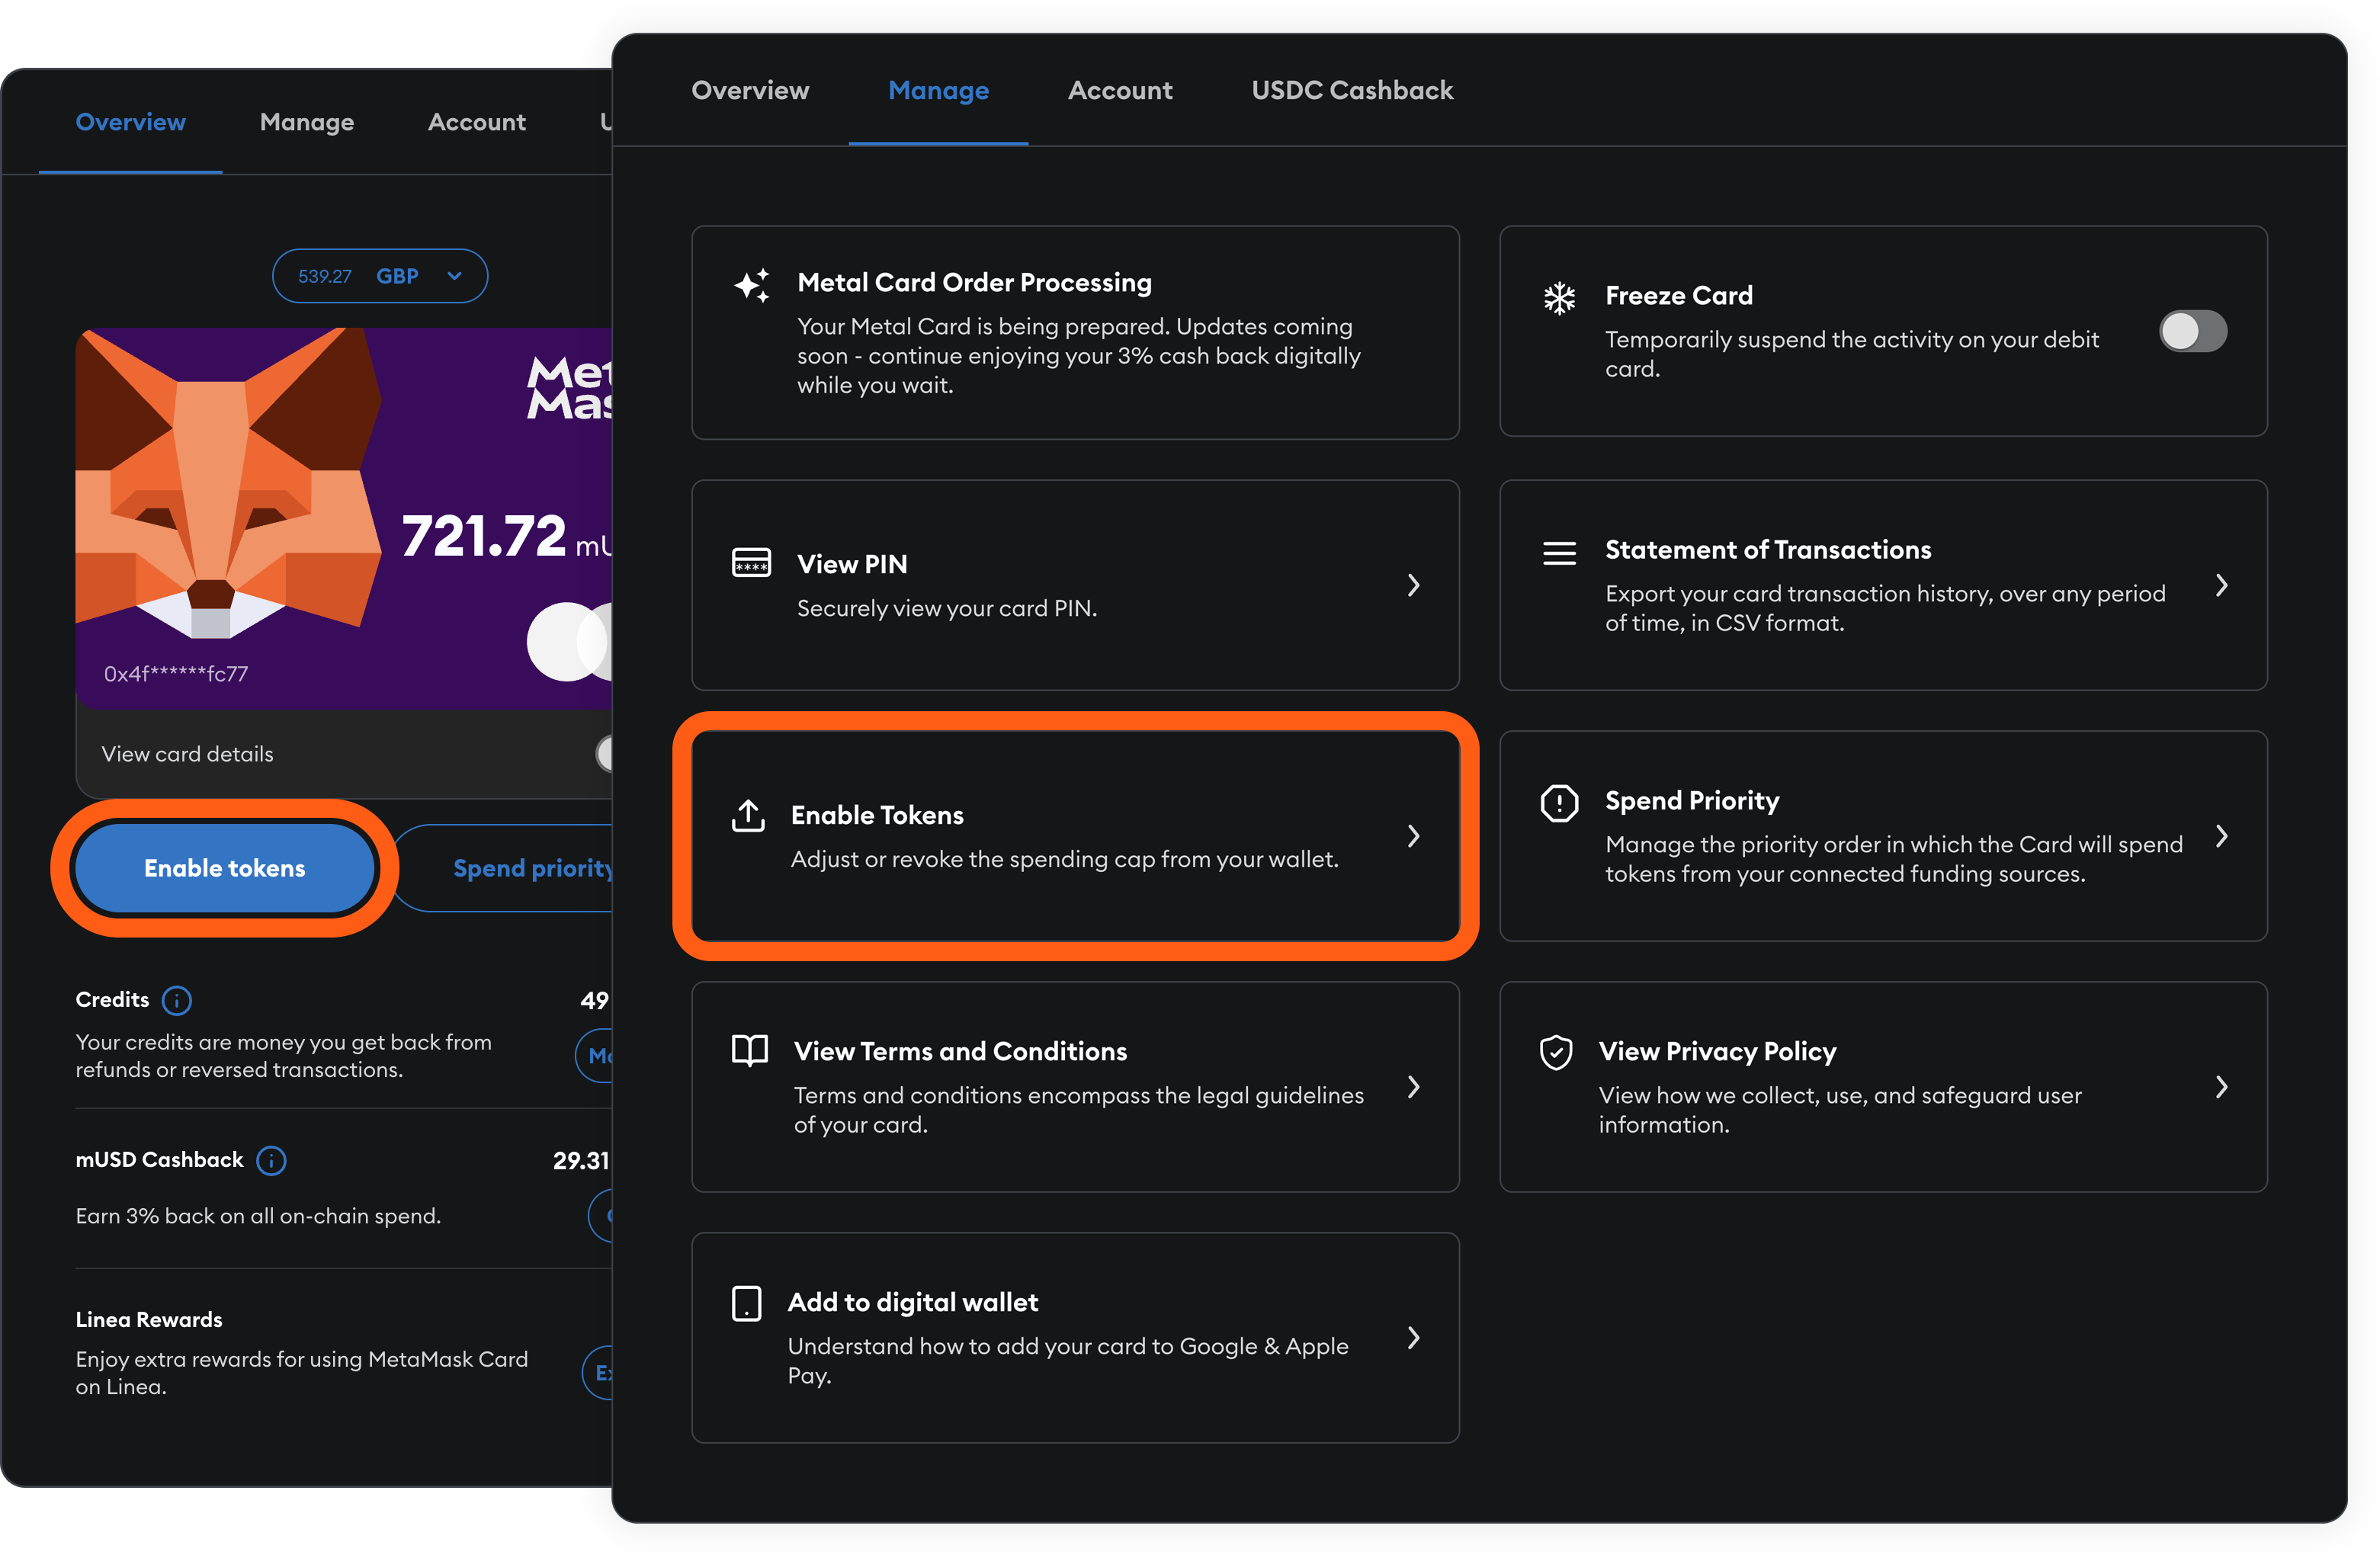Click the Statement of Transactions lines icon
The height and width of the screenshot is (1558, 2380).
(x=1559, y=553)
